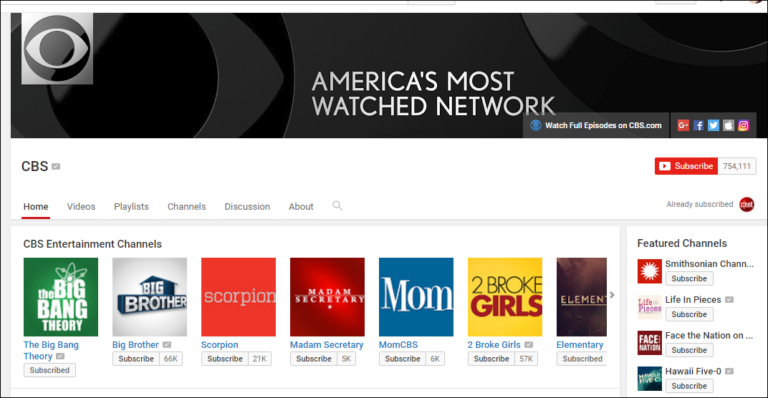Open Smithsonian Channel featured link
The image size is (768, 398).
coord(709,264)
